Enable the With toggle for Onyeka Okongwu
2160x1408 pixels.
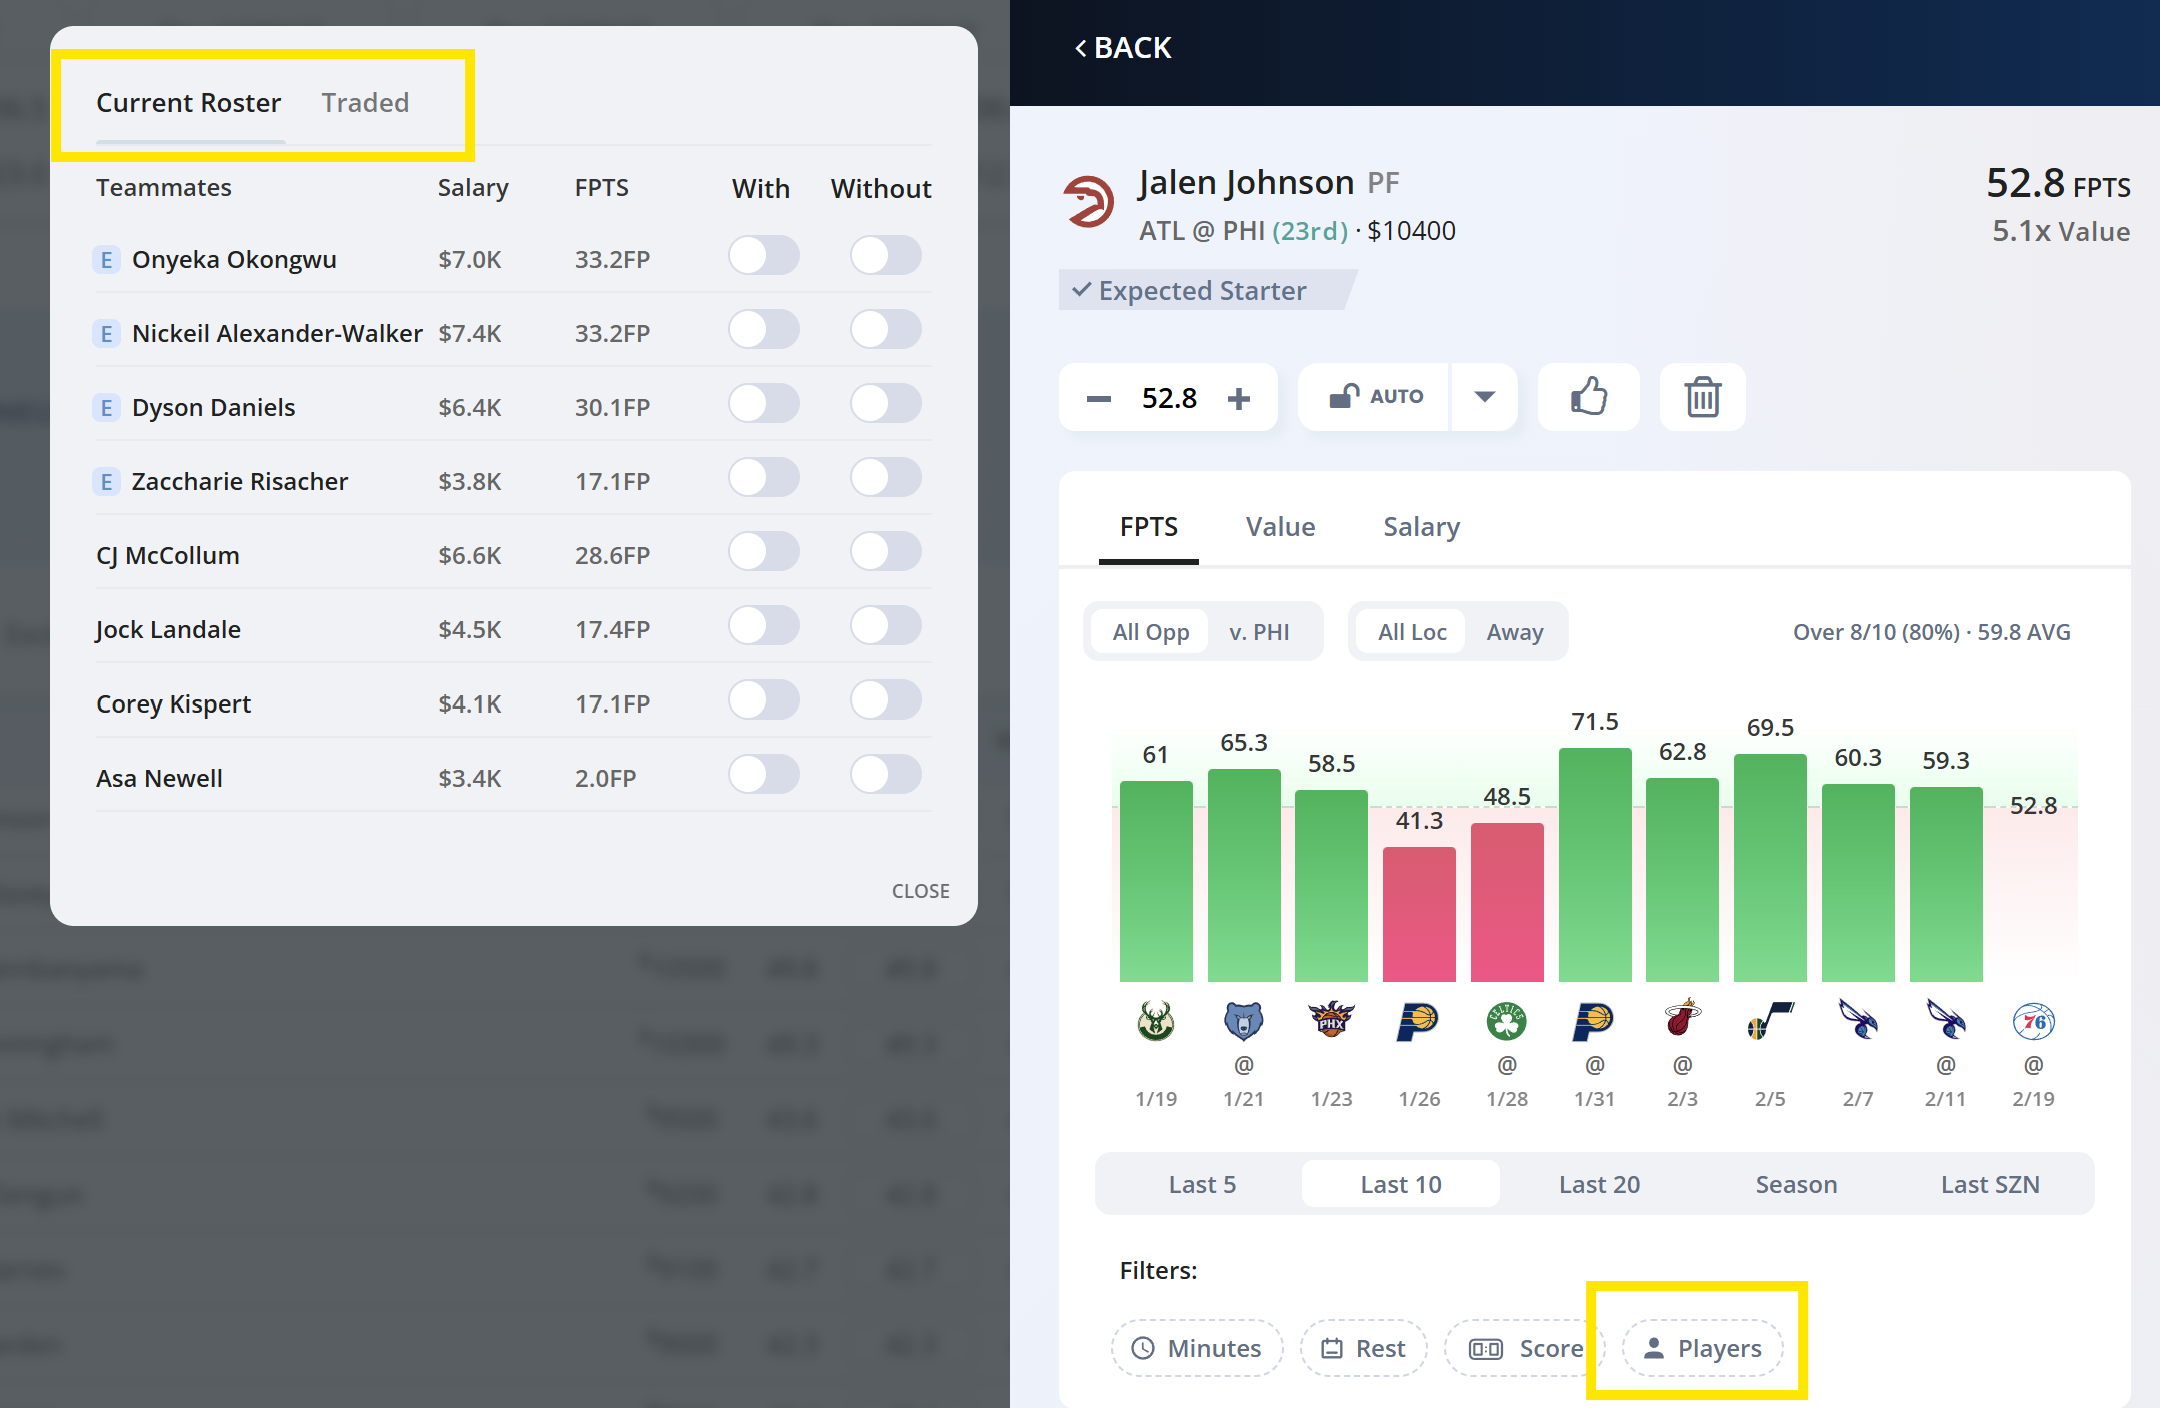click(x=764, y=256)
